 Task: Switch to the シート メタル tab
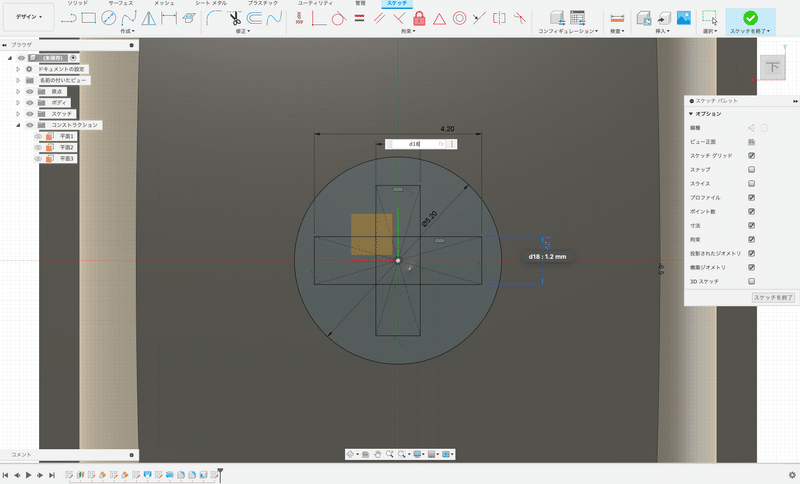[x=211, y=3]
